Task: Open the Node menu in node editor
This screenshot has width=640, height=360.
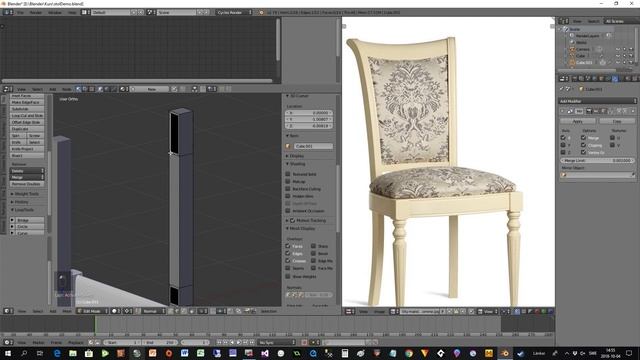Action: (67, 89)
